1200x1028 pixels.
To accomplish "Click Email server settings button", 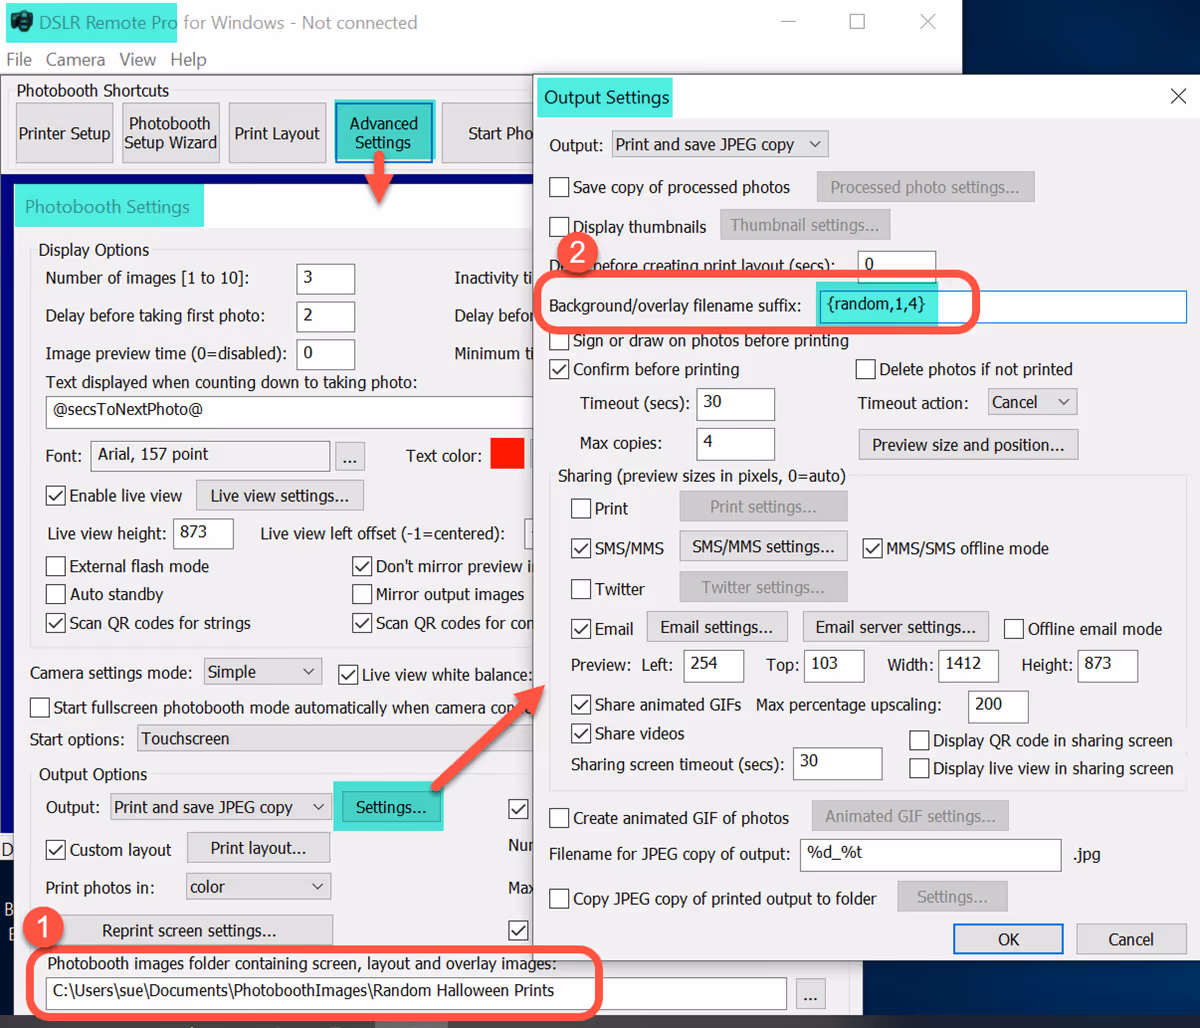I will (895, 627).
